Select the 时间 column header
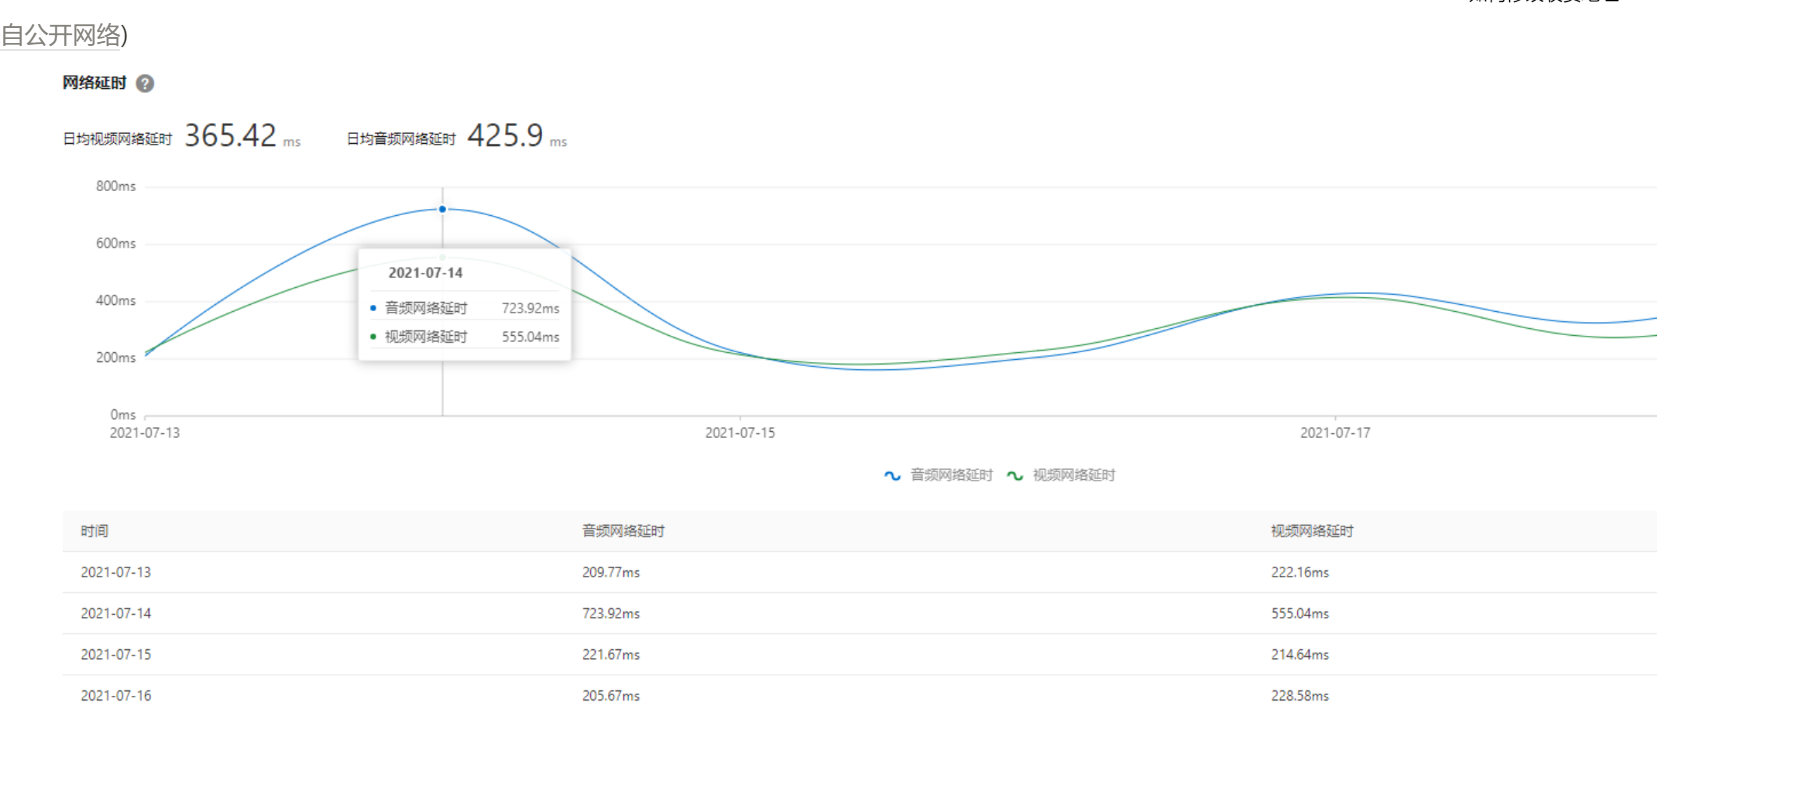The image size is (1820, 799). coord(95,531)
